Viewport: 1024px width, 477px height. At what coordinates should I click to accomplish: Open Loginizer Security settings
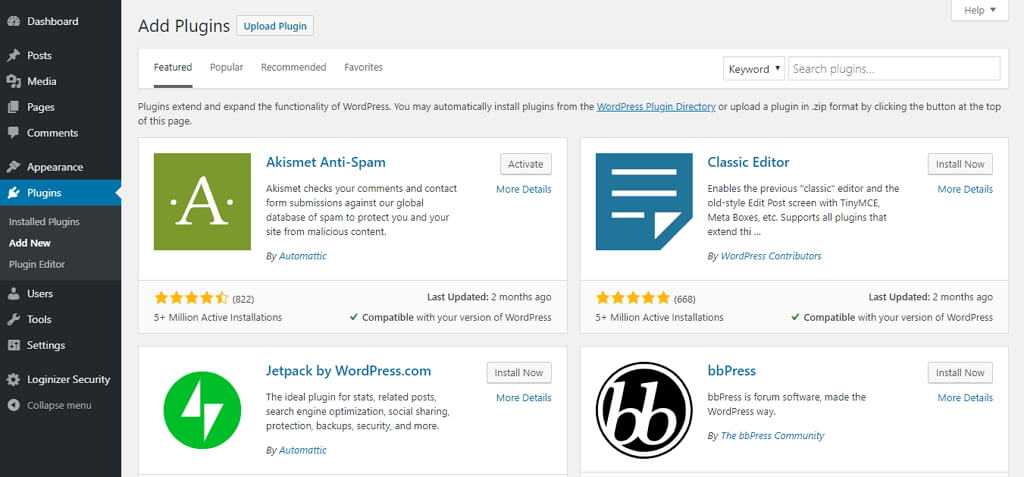pos(68,379)
